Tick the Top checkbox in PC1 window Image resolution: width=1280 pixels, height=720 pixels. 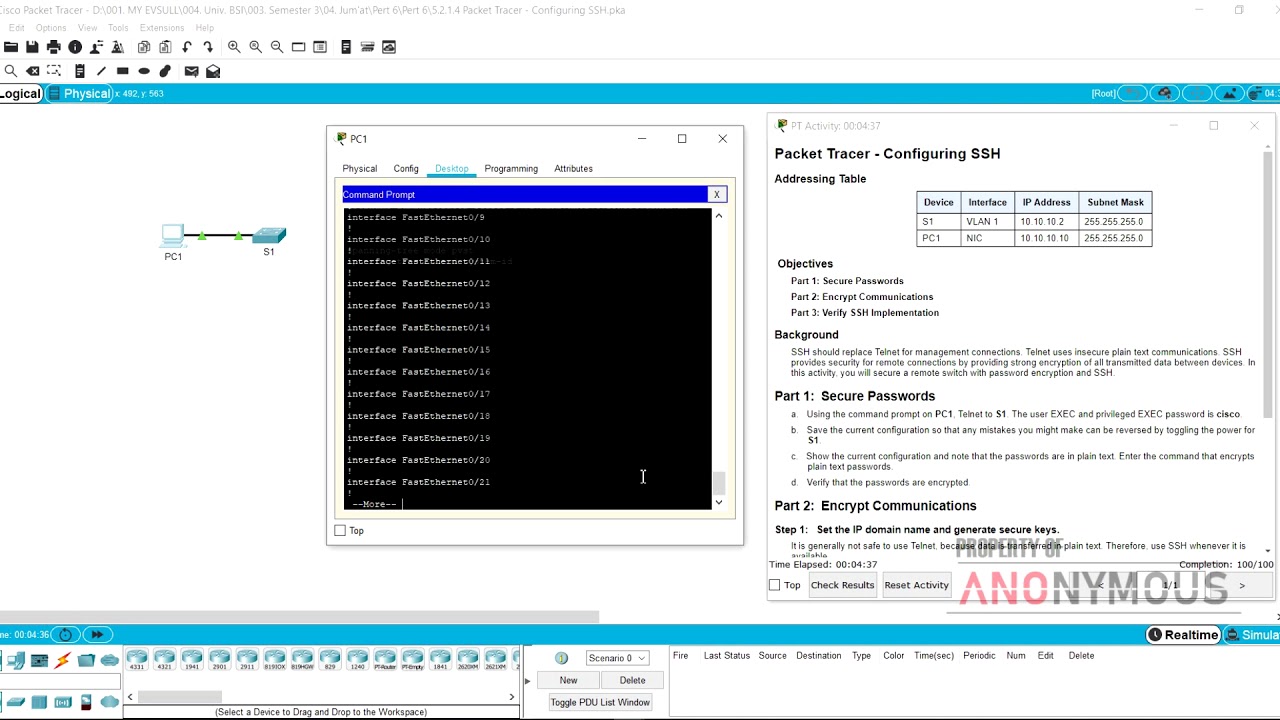coord(340,531)
